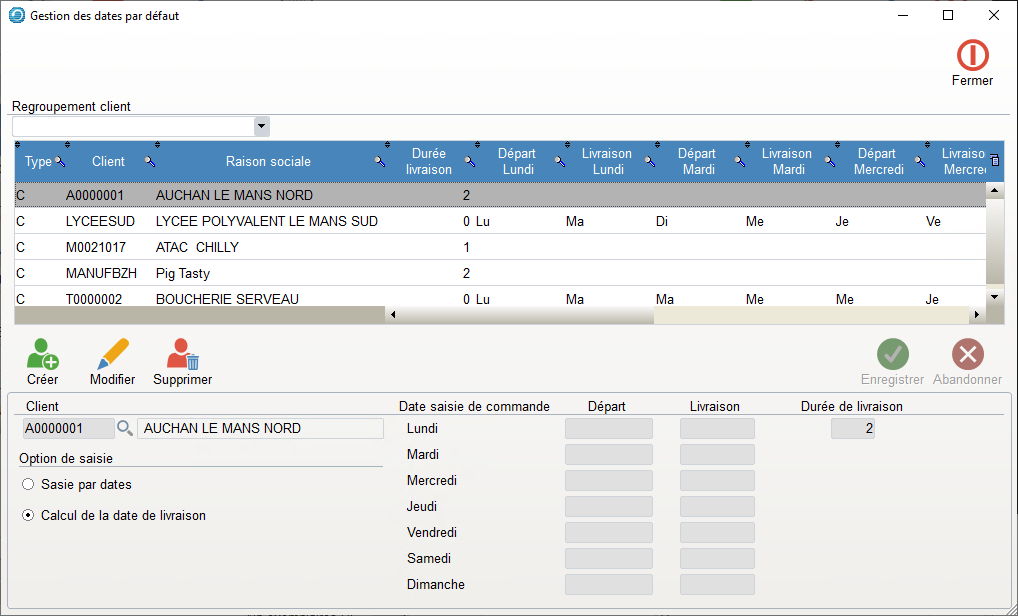Click the Lundi Départ input field

(608, 429)
